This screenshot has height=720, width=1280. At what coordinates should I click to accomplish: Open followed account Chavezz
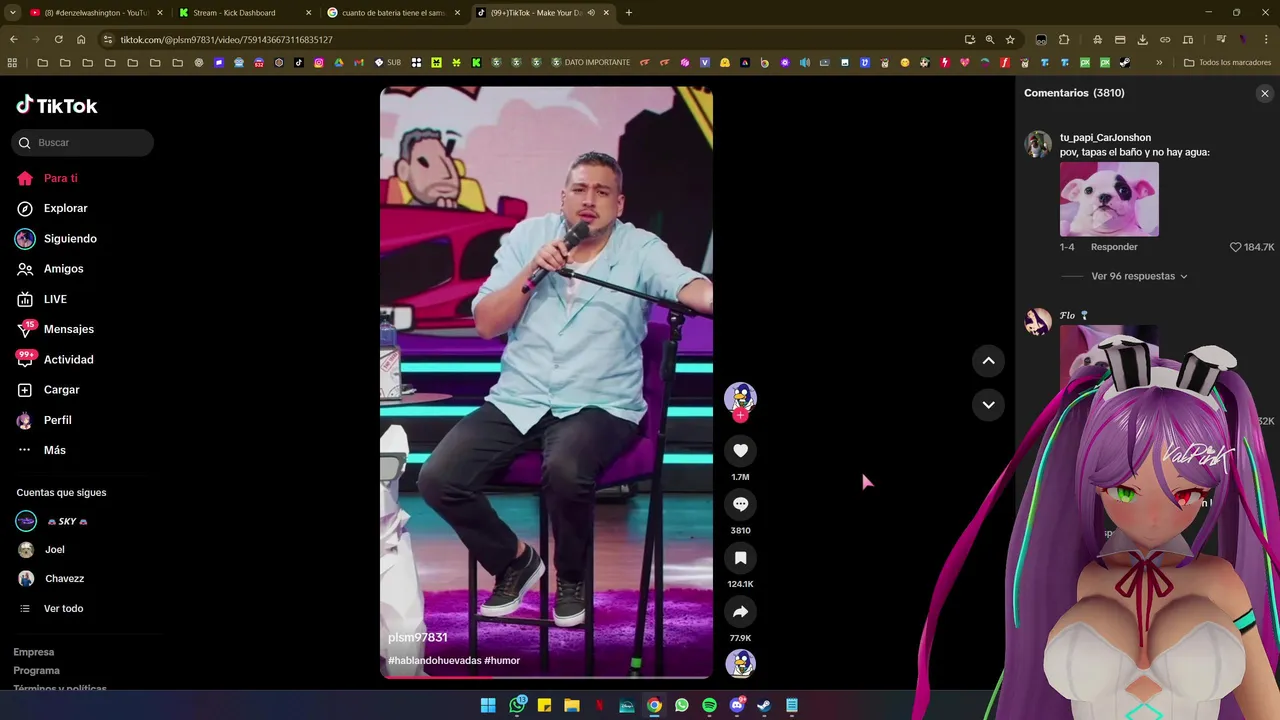pyautogui.click(x=64, y=579)
